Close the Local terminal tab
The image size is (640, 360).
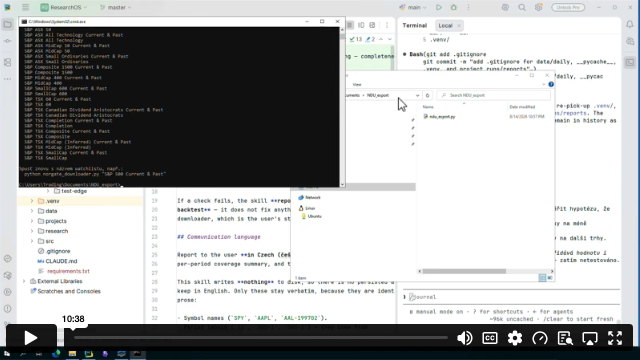point(459,25)
